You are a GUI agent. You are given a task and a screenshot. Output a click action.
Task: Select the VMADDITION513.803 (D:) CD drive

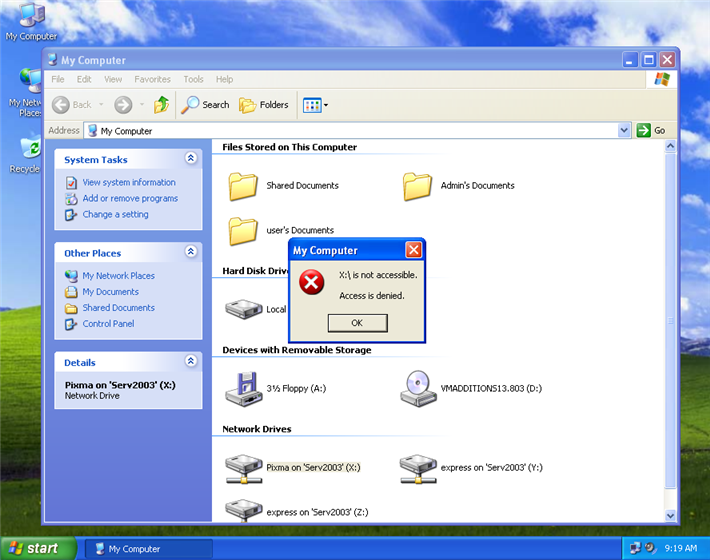pos(419,388)
